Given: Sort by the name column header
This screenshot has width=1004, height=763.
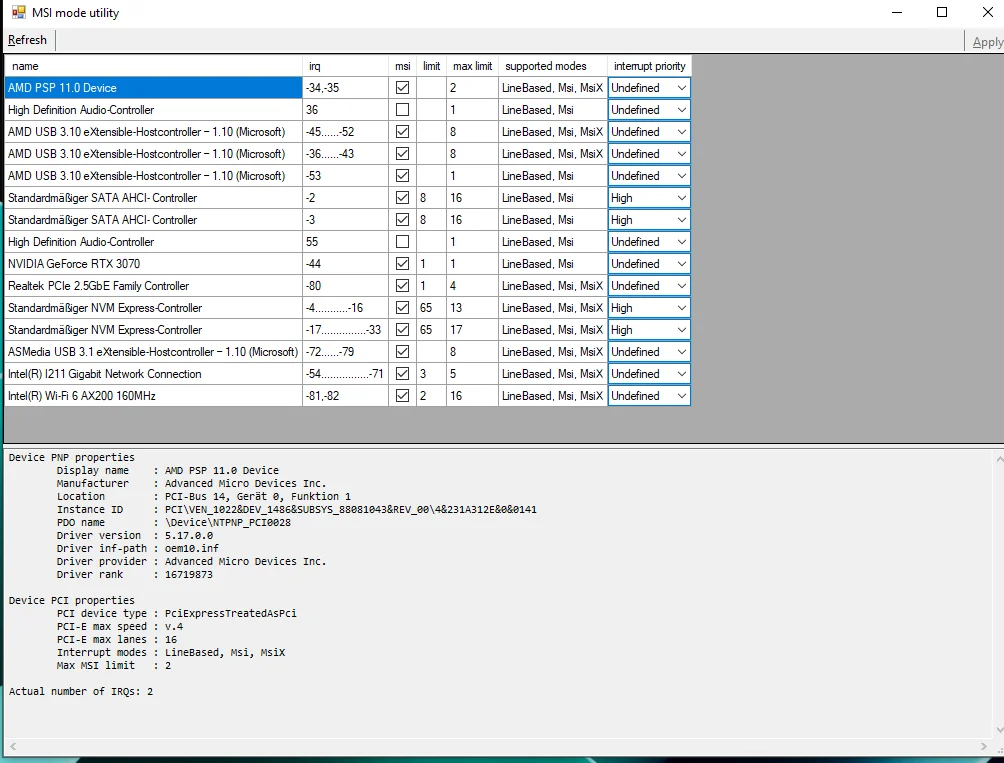Looking at the screenshot, I should [154, 66].
